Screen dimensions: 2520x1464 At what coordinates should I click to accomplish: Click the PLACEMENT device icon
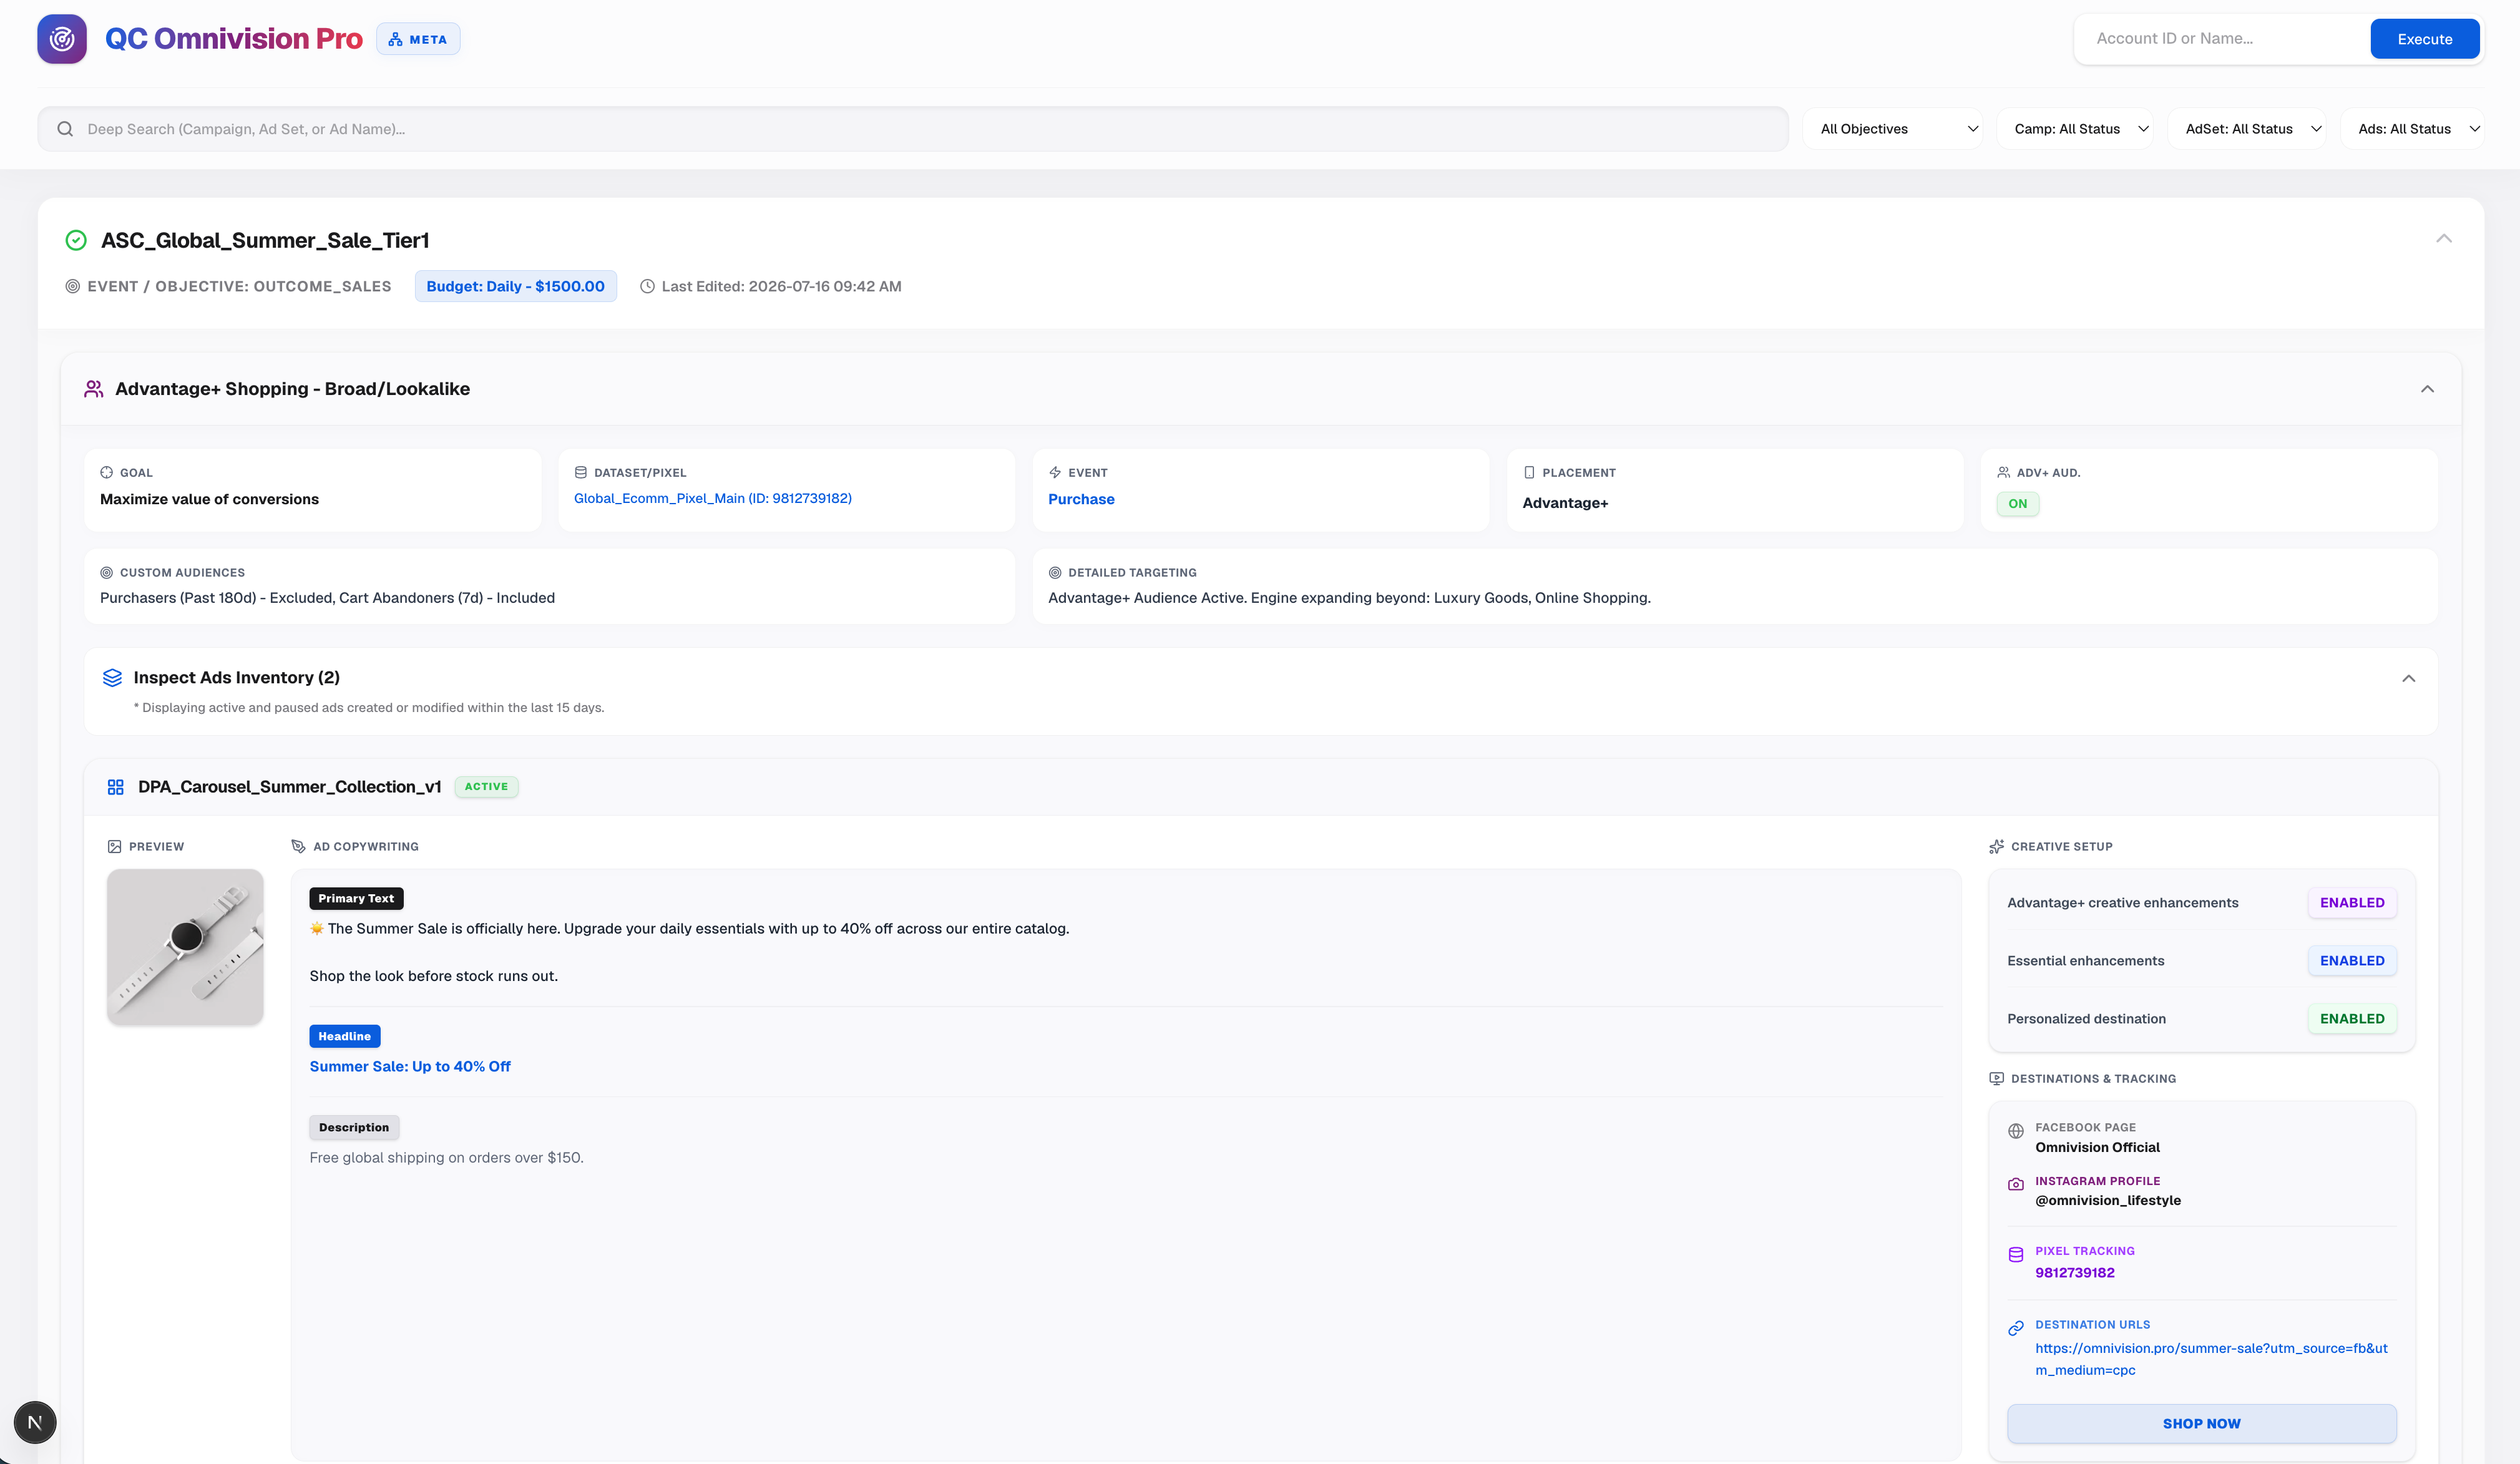(1528, 472)
